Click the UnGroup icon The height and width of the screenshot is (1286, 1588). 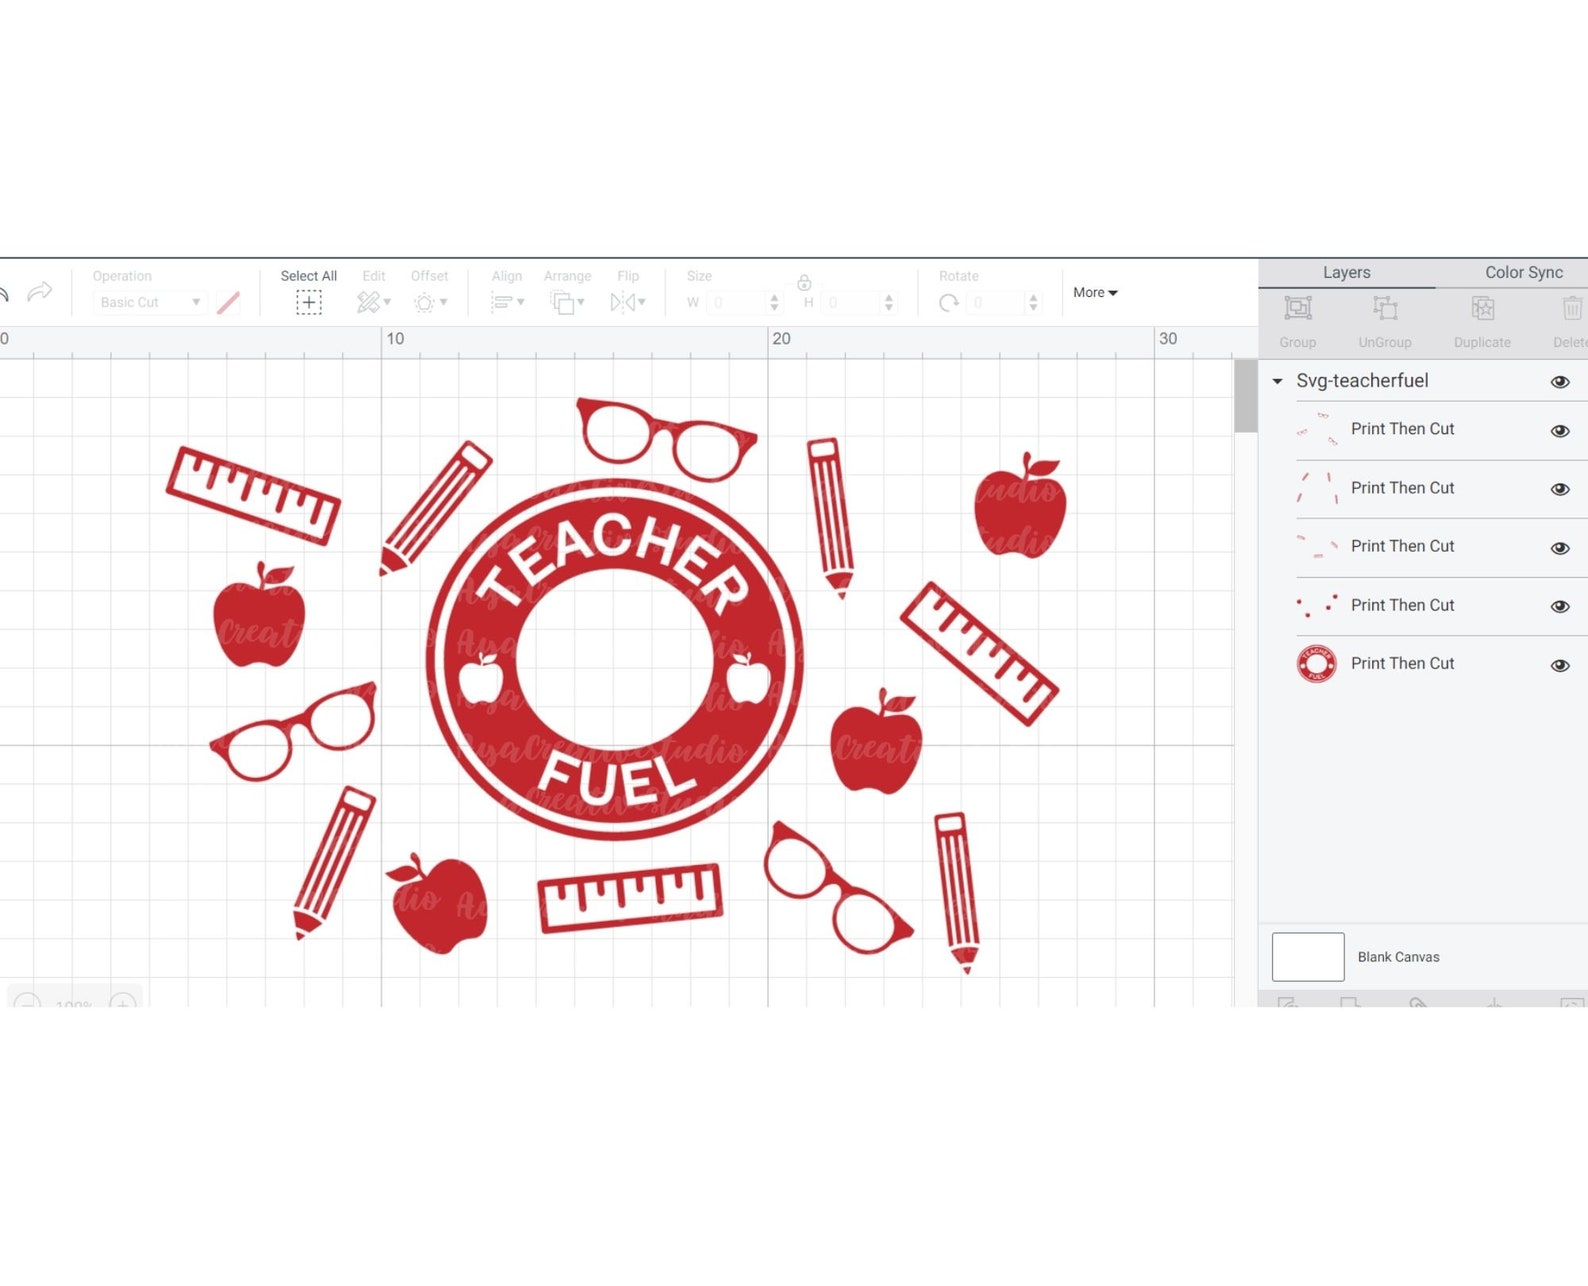(1385, 308)
